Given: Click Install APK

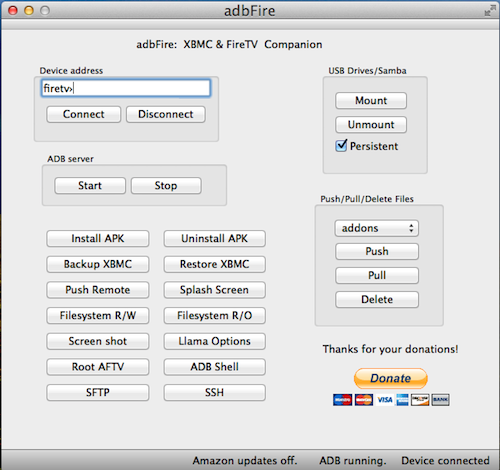Looking at the screenshot, I should coord(98,239).
